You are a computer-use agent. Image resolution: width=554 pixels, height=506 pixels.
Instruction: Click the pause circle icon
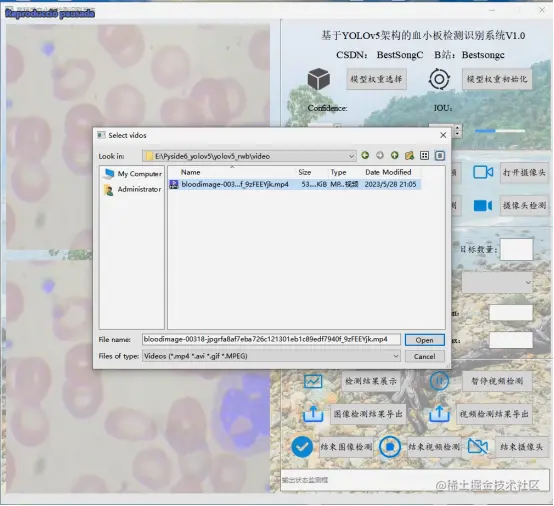click(439, 381)
